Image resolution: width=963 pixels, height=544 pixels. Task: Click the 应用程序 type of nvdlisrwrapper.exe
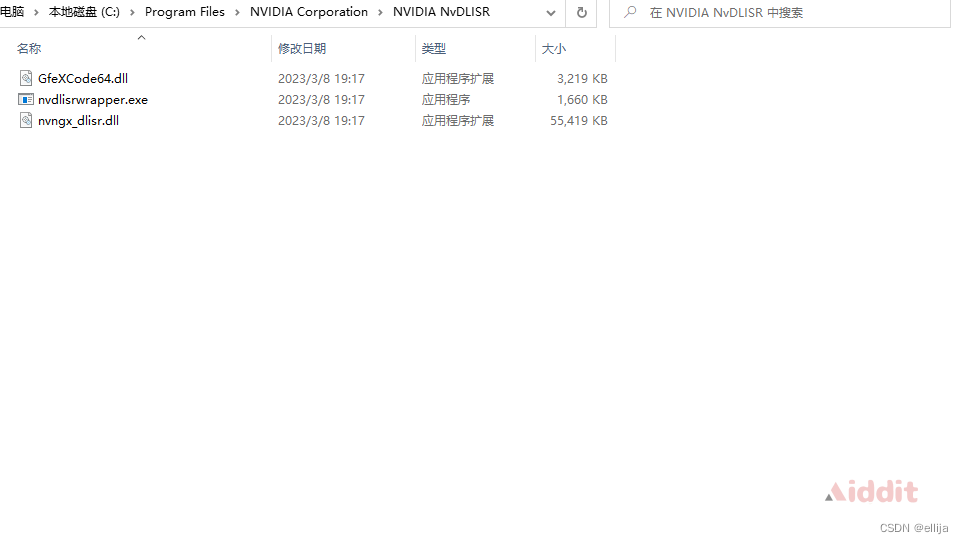point(446,99)
